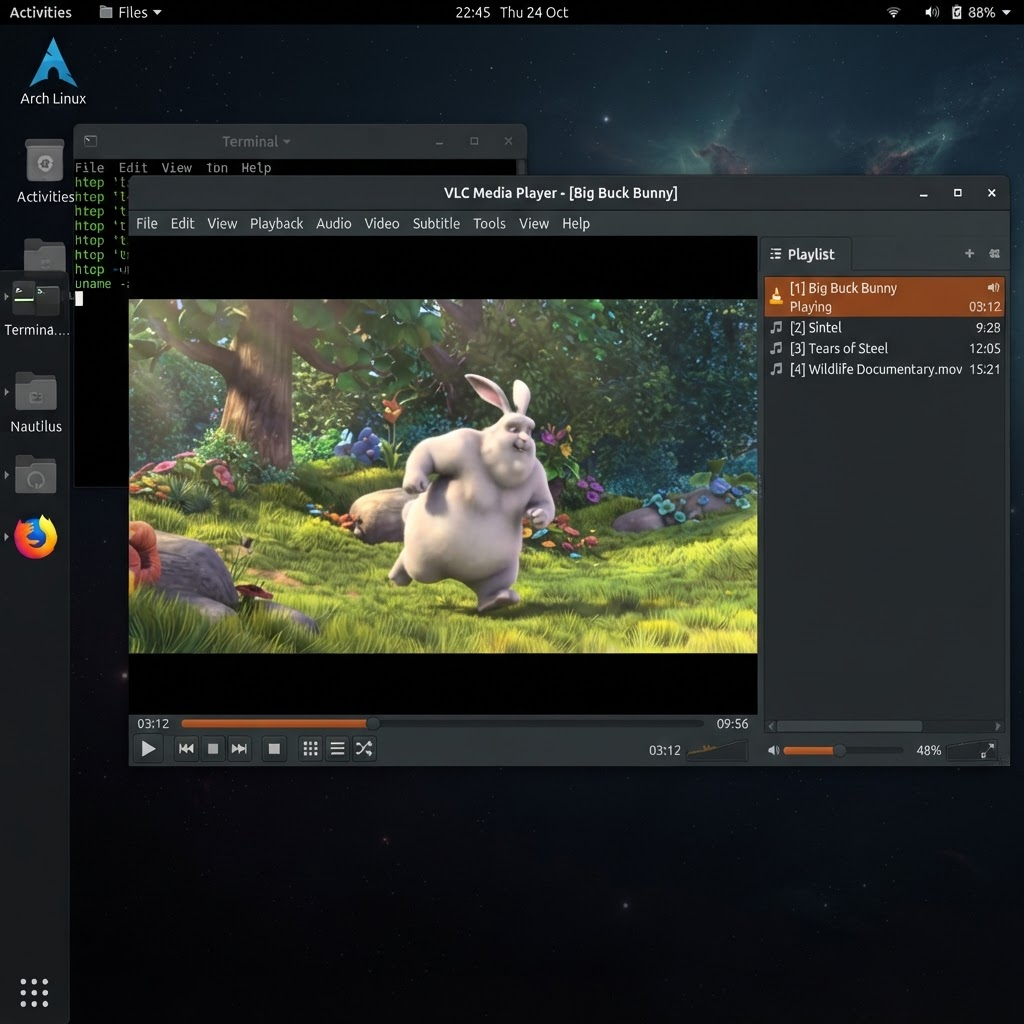This screenshot has height=1024, width=1024.
Task: Click the music note icon beside Tears of Steel
Action: click(776, 348)
